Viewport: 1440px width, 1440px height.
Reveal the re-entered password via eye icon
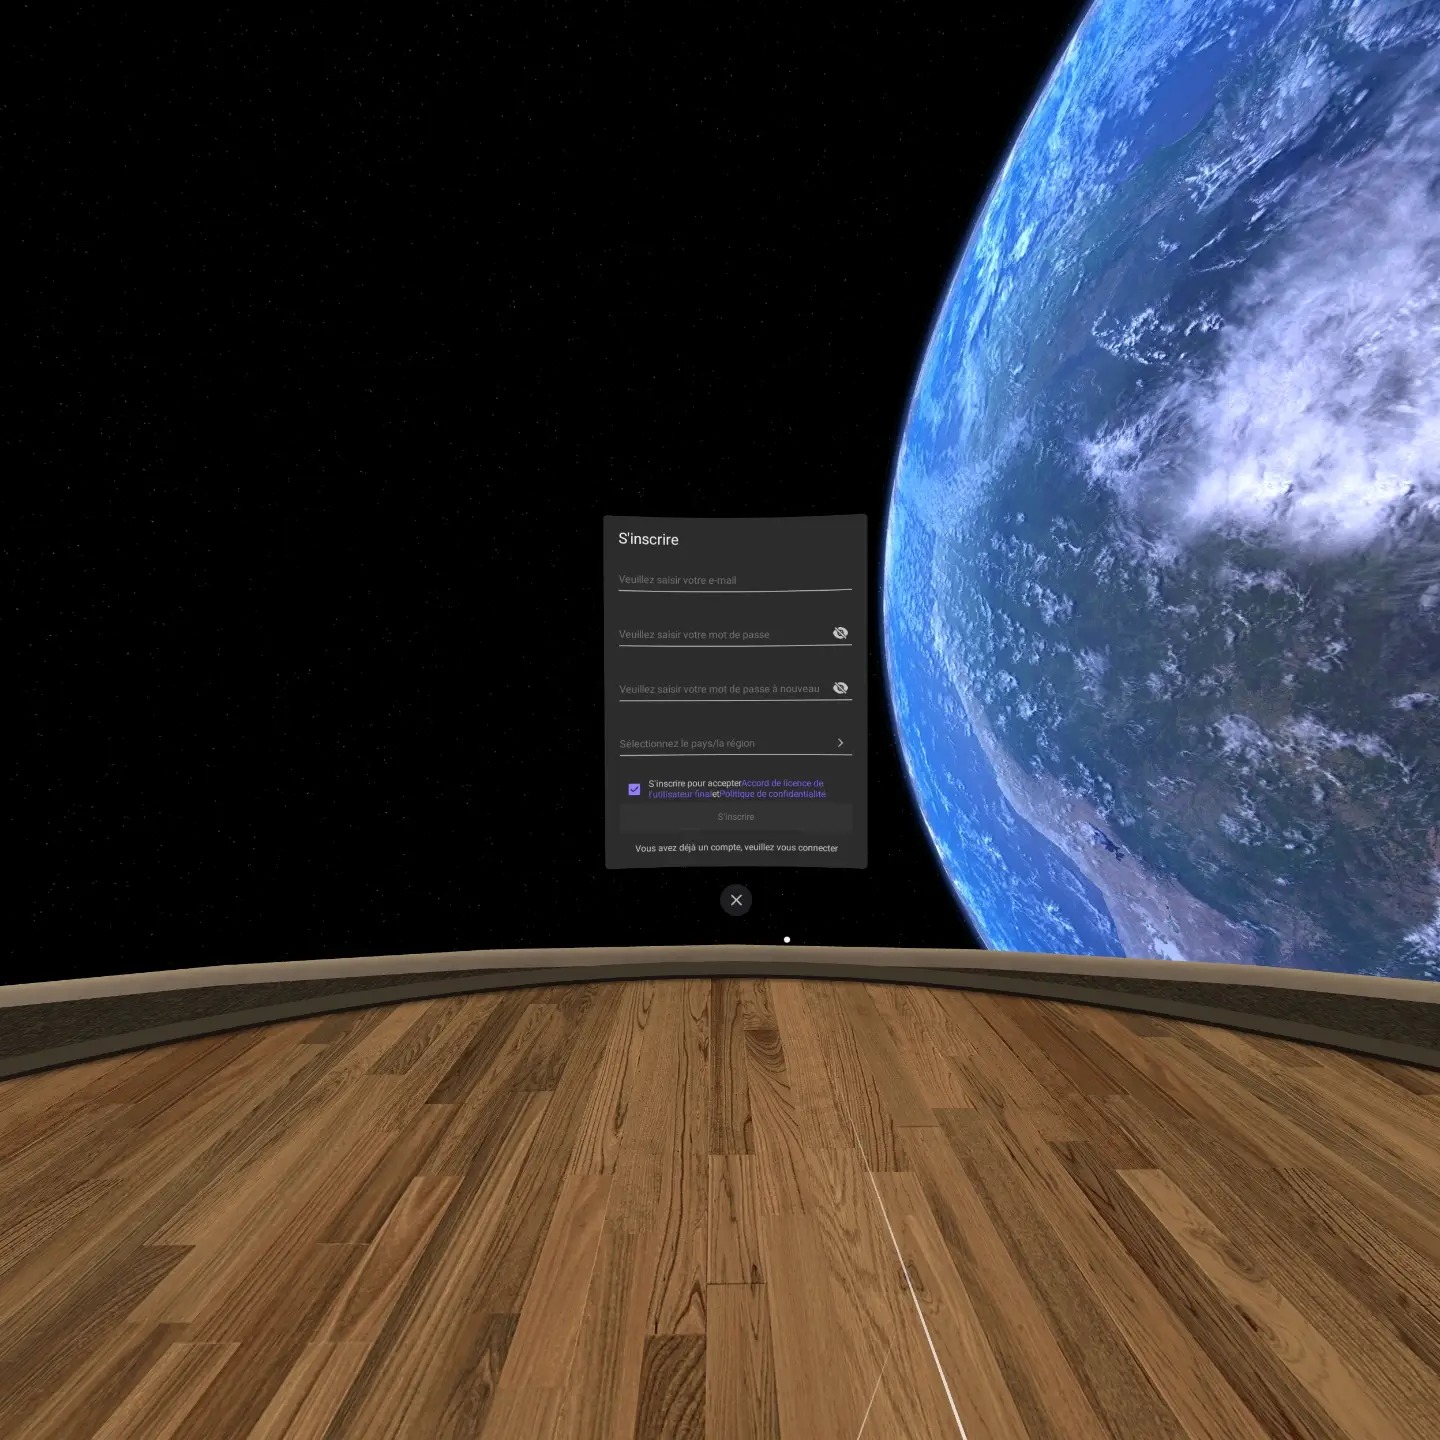(x=840, y=688)
